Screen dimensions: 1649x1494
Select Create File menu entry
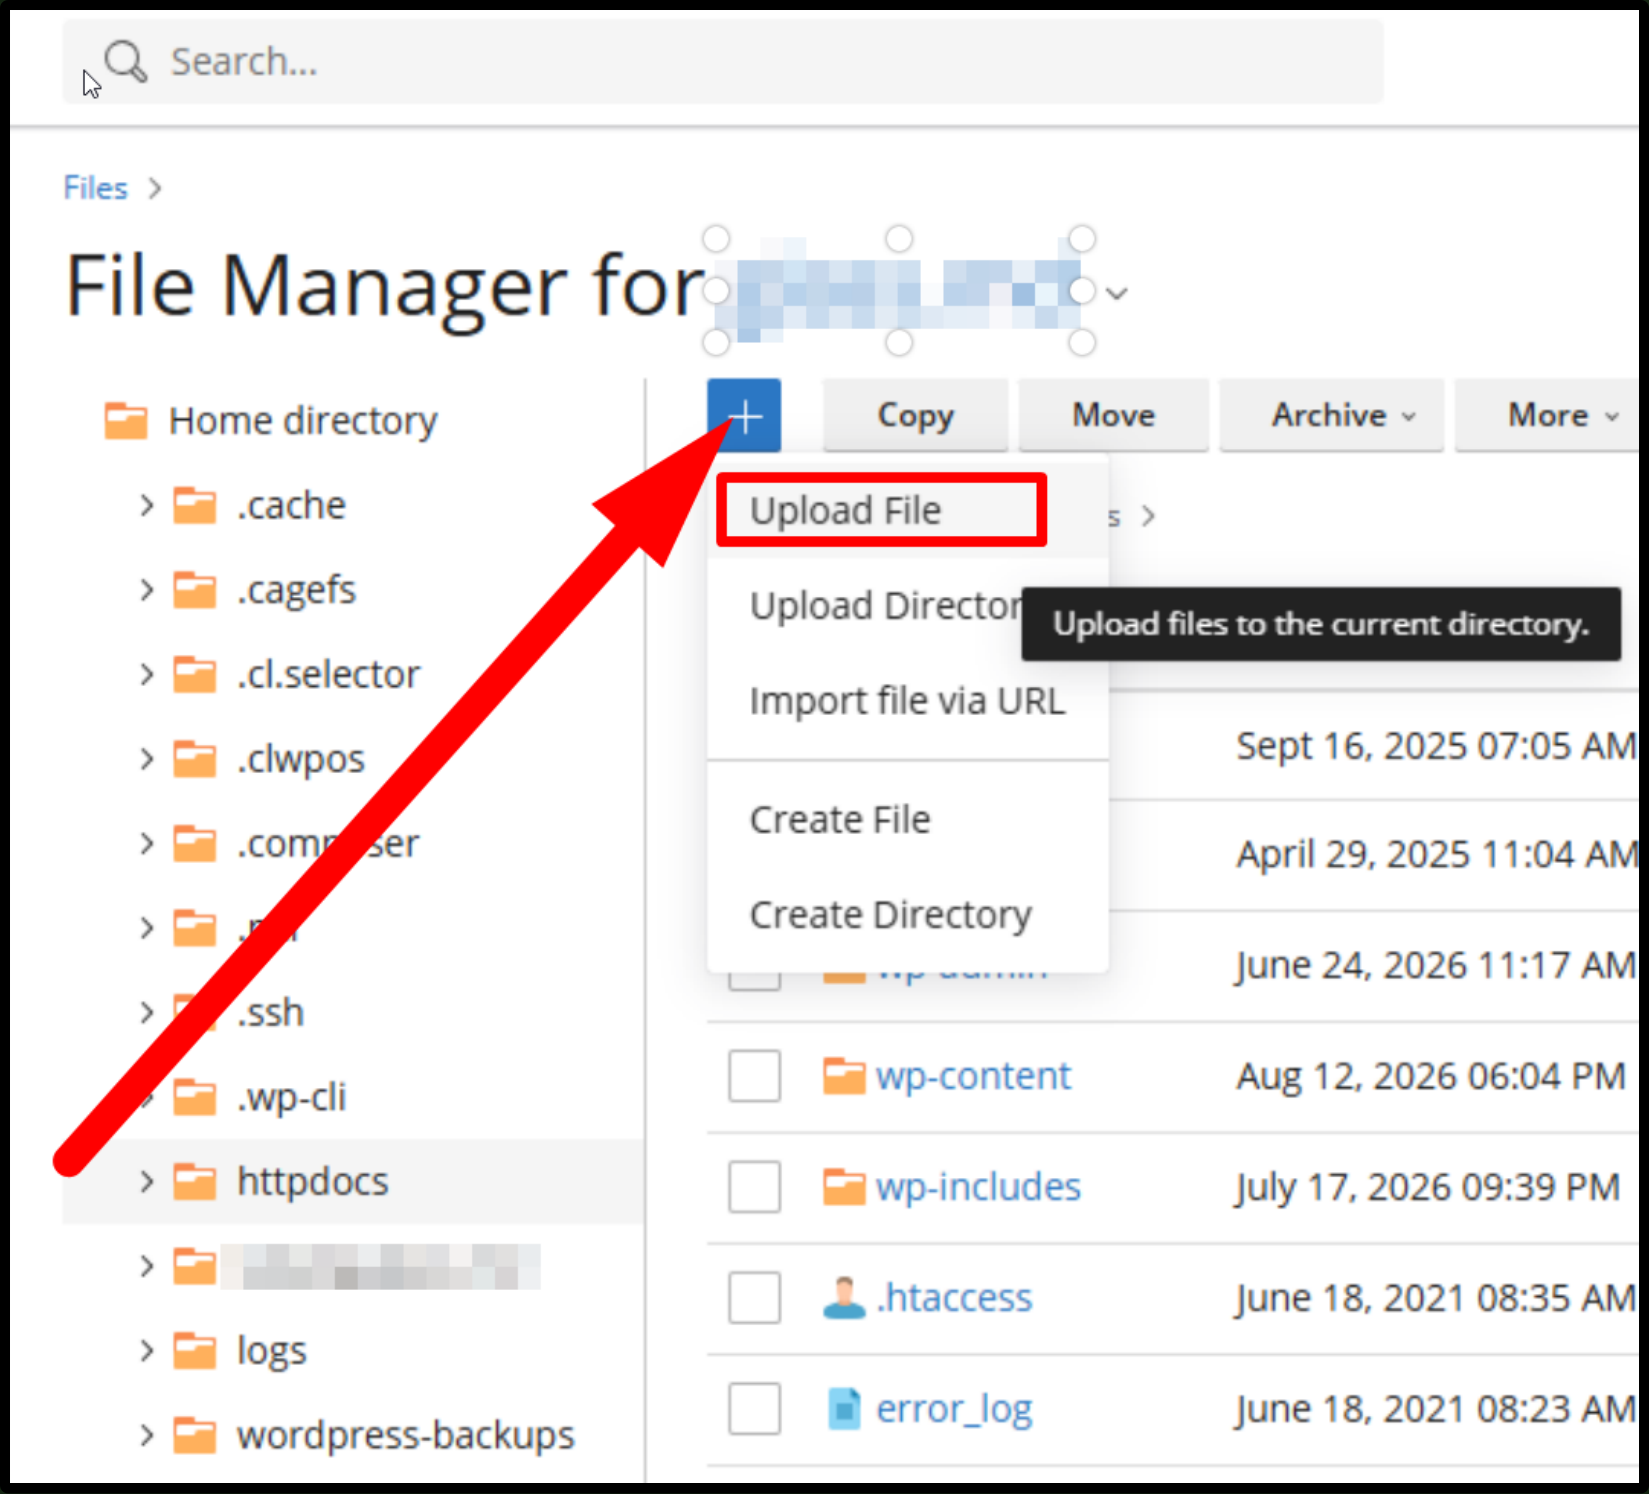pos(907,820)
